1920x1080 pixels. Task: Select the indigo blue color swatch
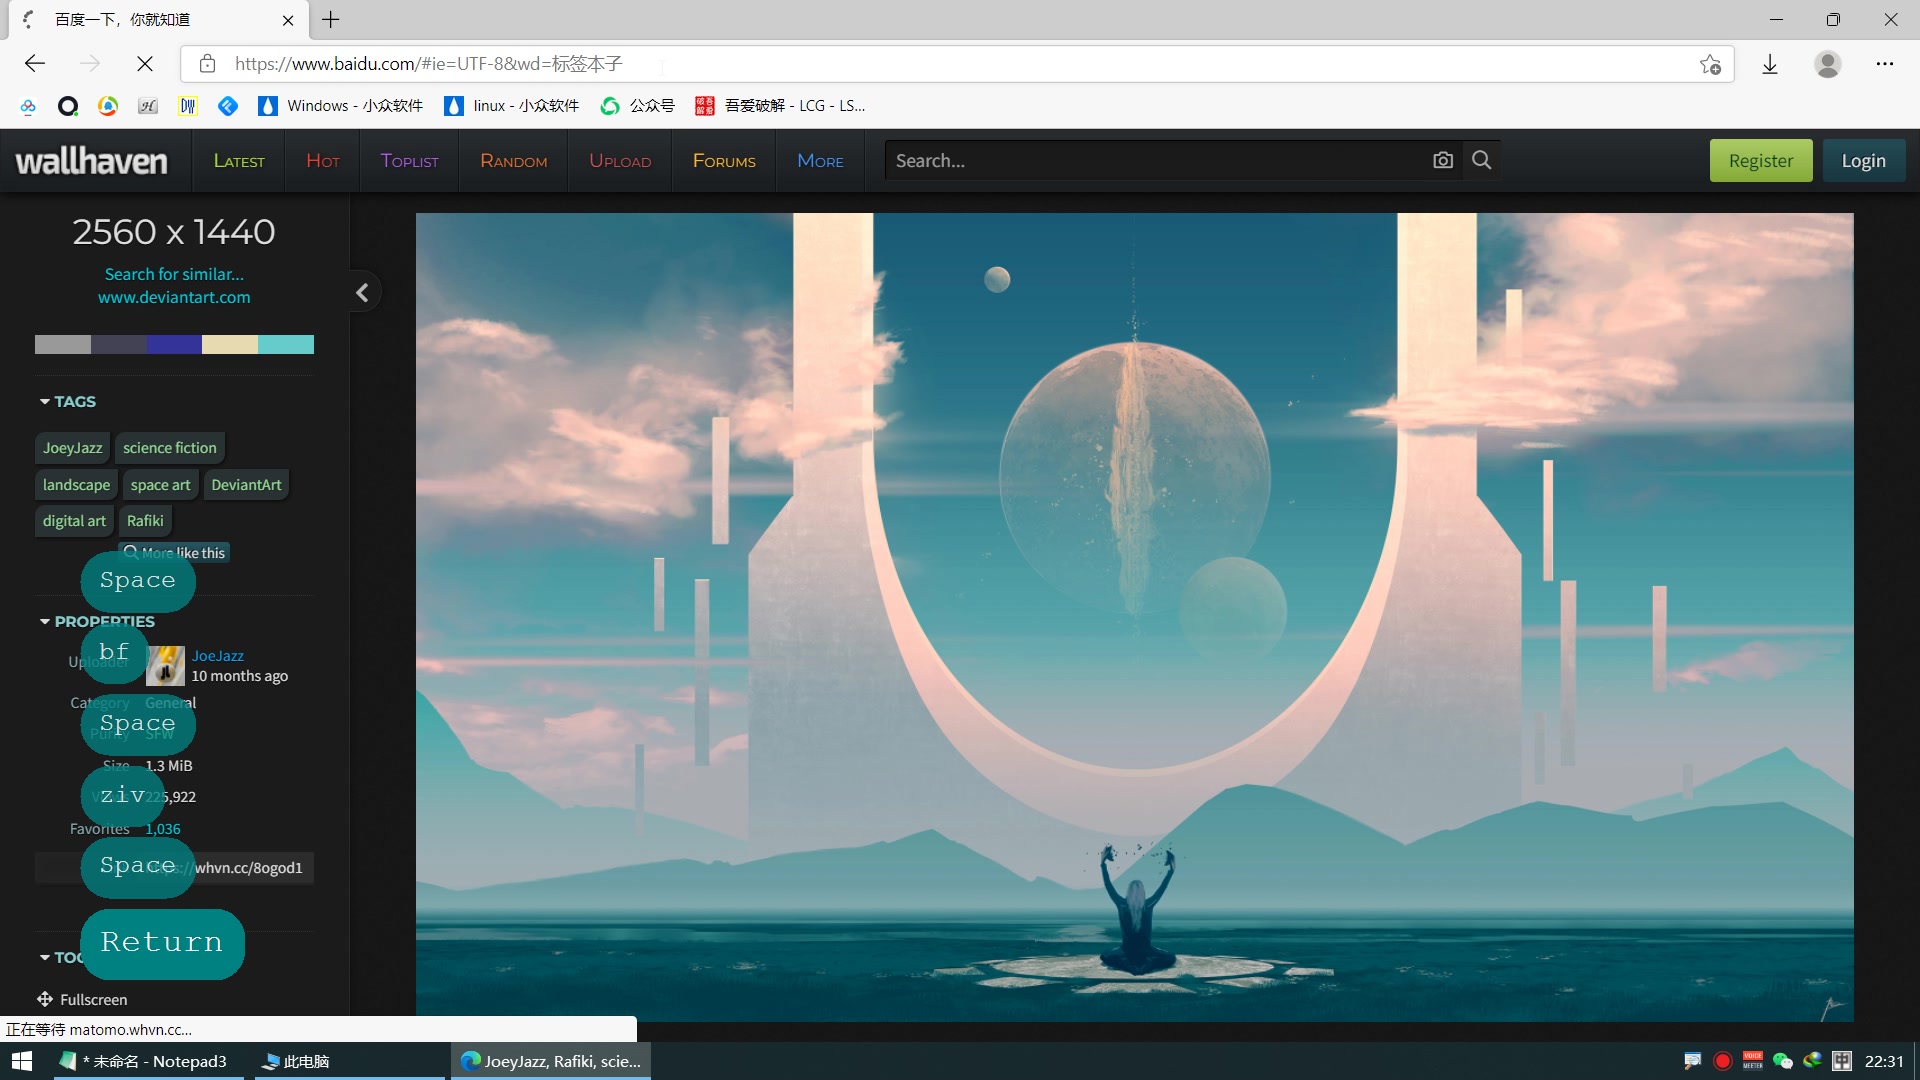click(174, 344)
